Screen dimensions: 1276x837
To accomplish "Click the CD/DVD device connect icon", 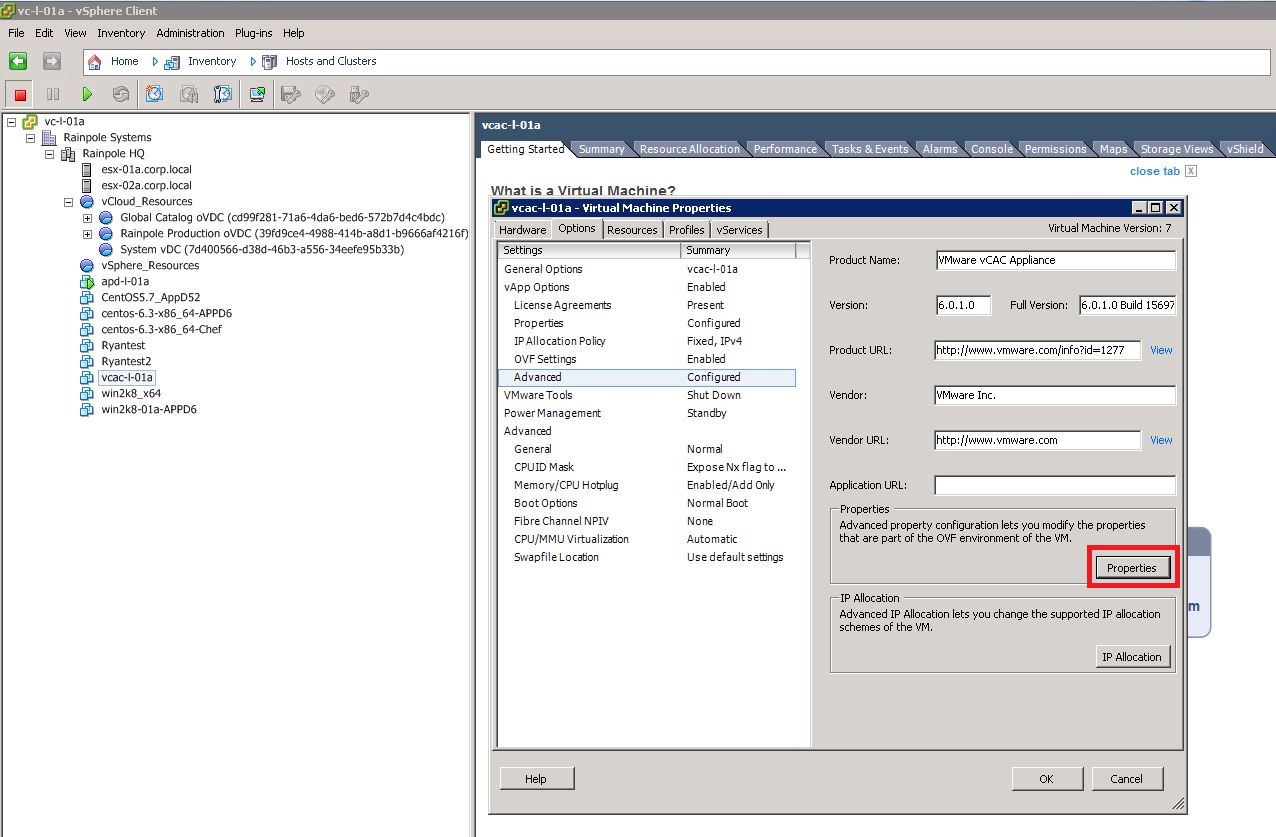I will [x=325, y=94].
